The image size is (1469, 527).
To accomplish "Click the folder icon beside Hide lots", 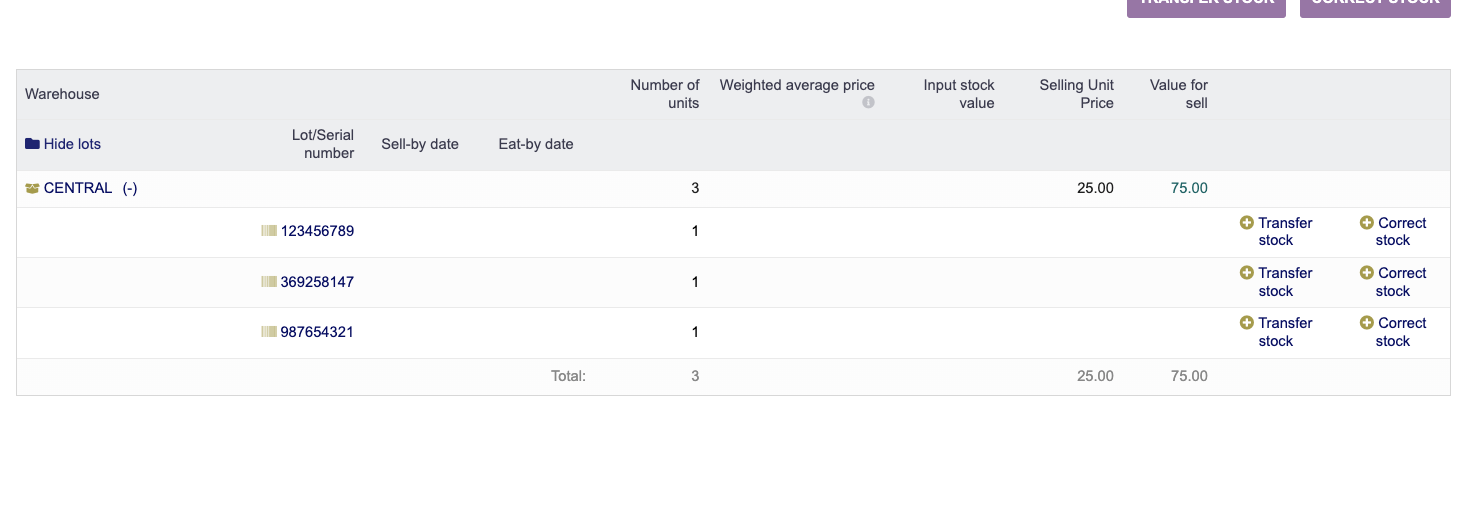I will click(x=32, y=144).
